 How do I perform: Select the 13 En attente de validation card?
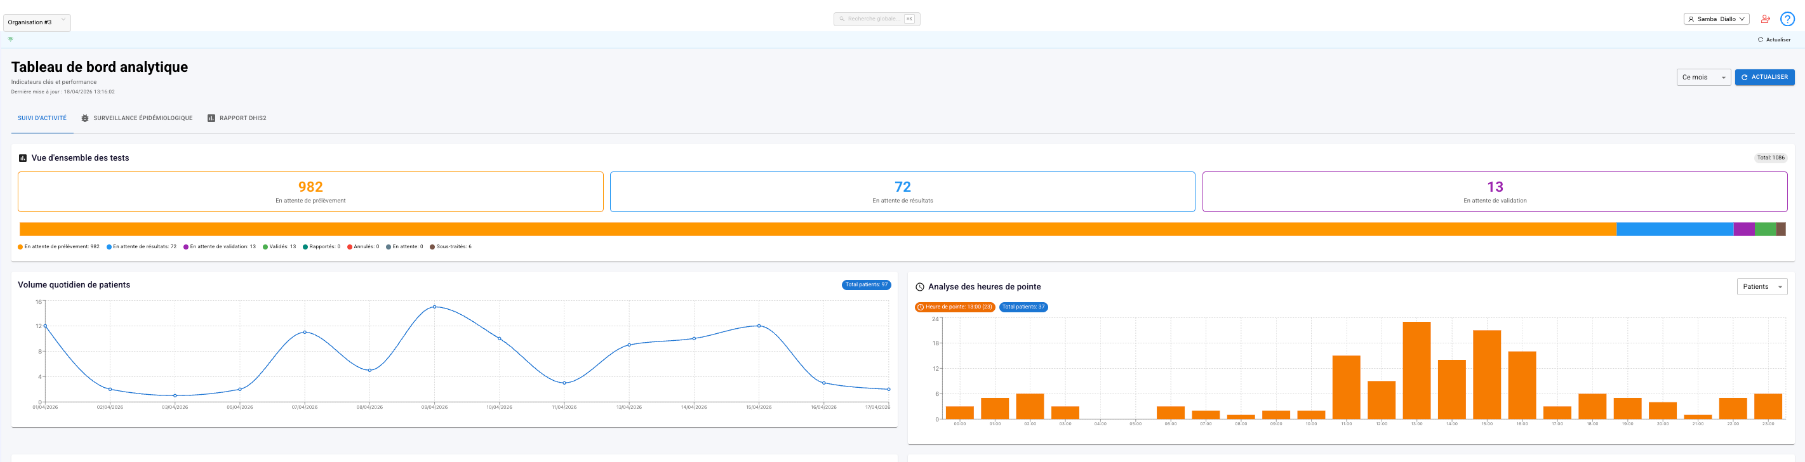click(x=1494, y=191)
